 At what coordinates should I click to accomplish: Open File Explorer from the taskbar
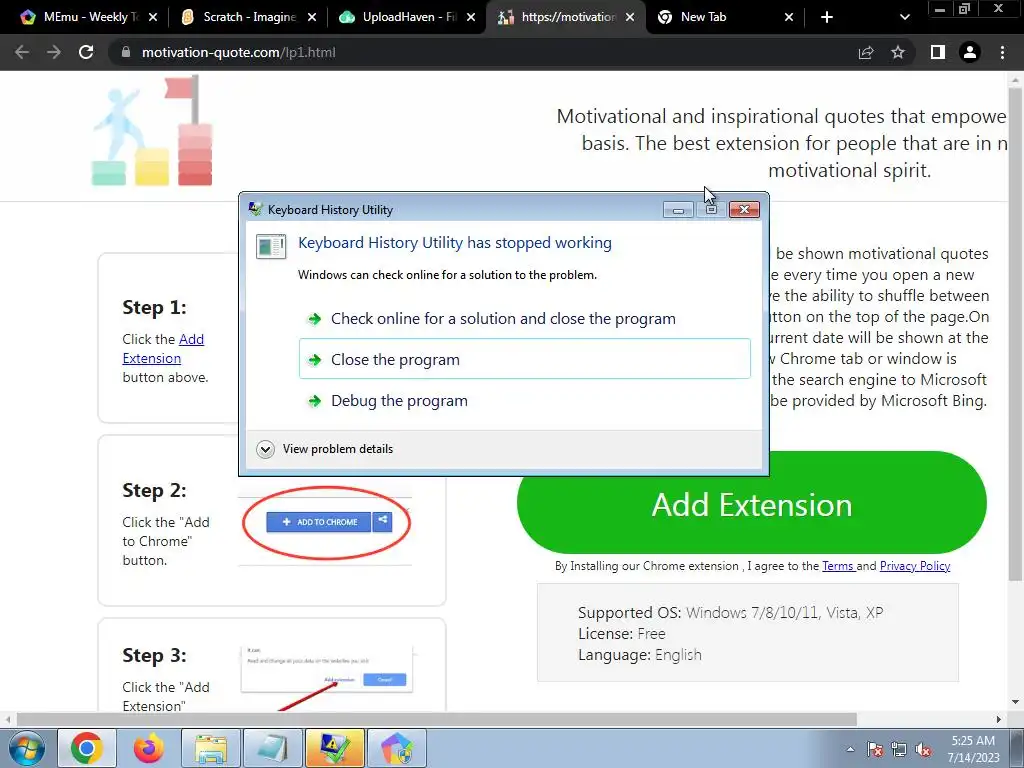210,748
